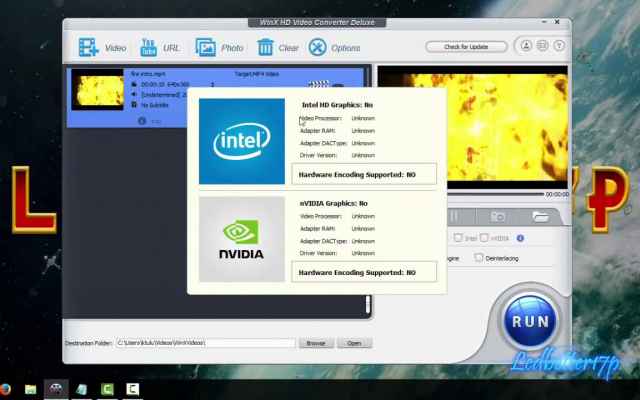640x400 pixels.
Task: Close the WinX converter window
Action: tap(557, 22)
